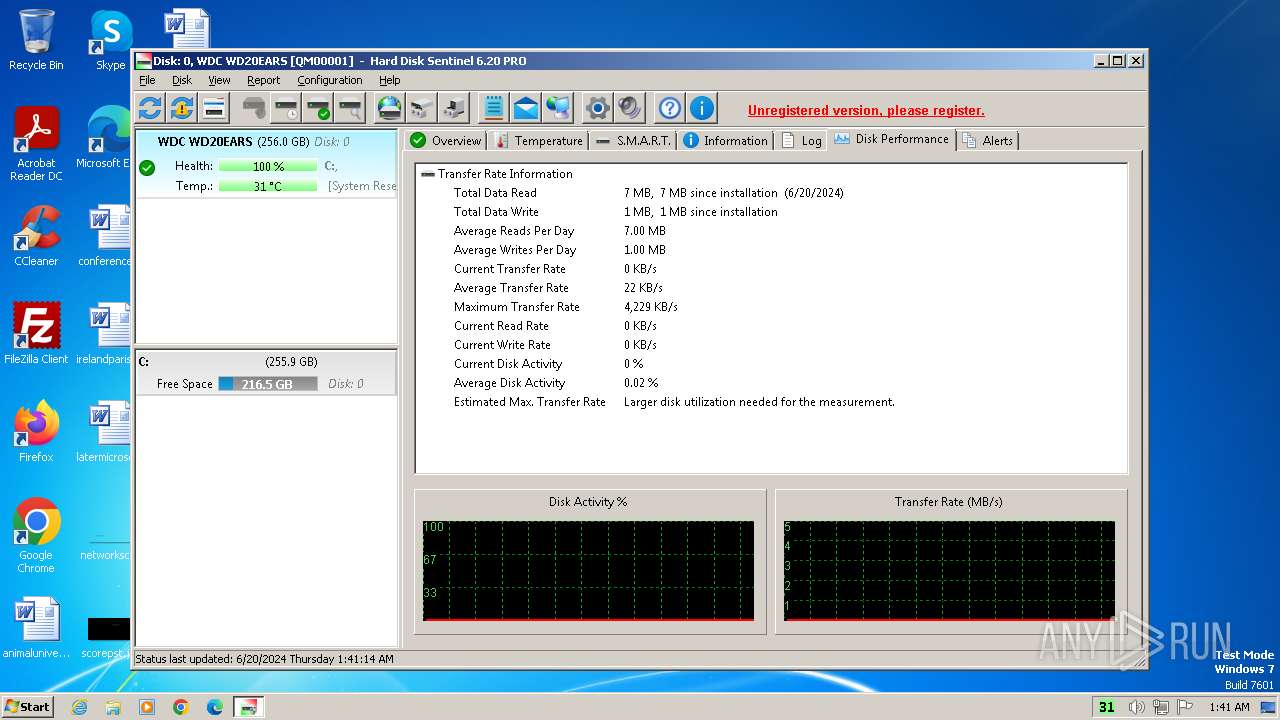Click the globe with disk toolbar icon
Screen dimensions: 1280x720
pos(390,108)
